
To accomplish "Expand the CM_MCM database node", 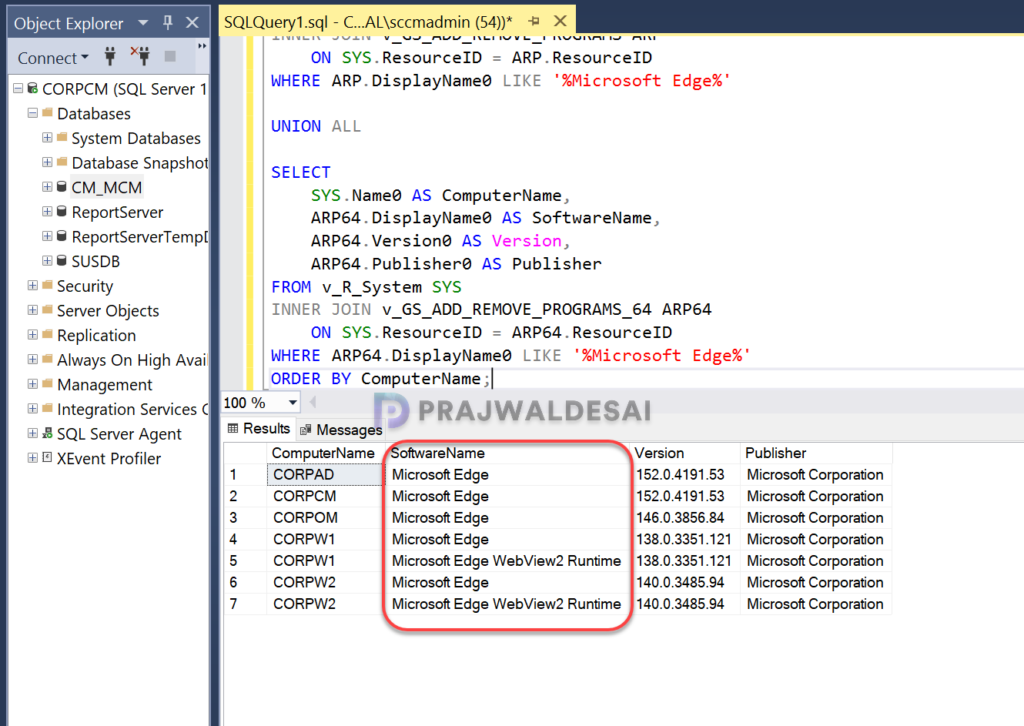I will coord(47,187).
